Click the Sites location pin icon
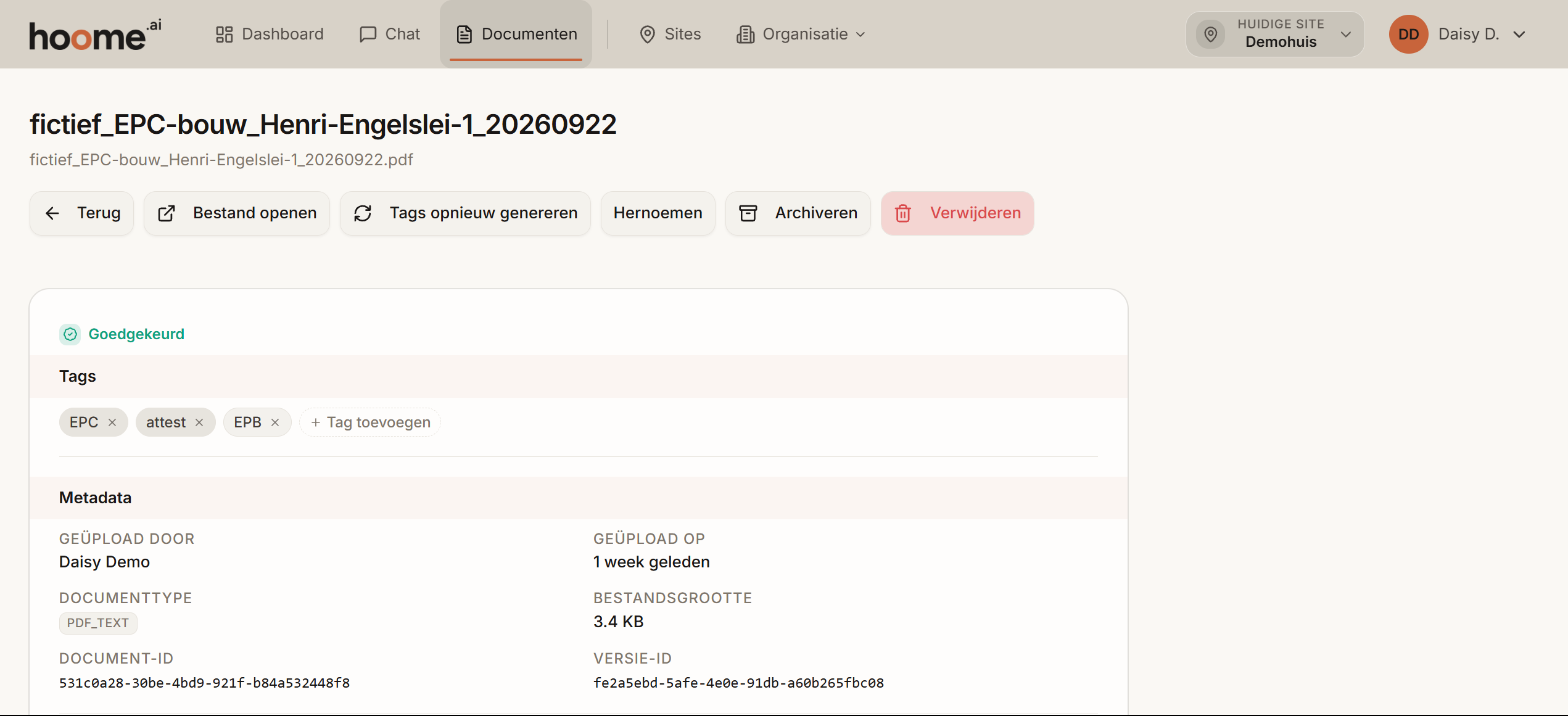Screen dimensions: 1568x716 point(647,34)
